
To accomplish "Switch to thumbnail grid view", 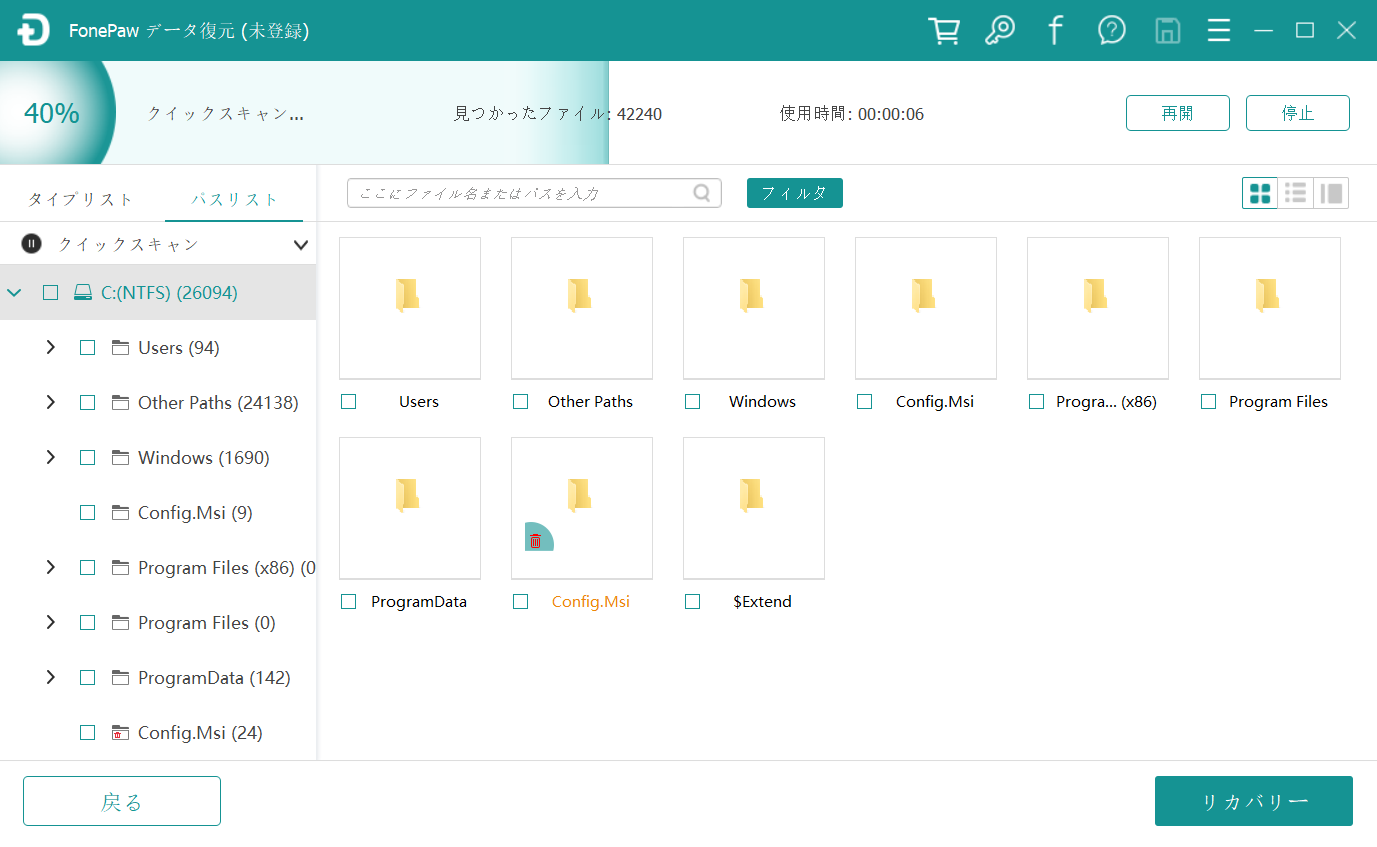I will tap(1260, 193).
